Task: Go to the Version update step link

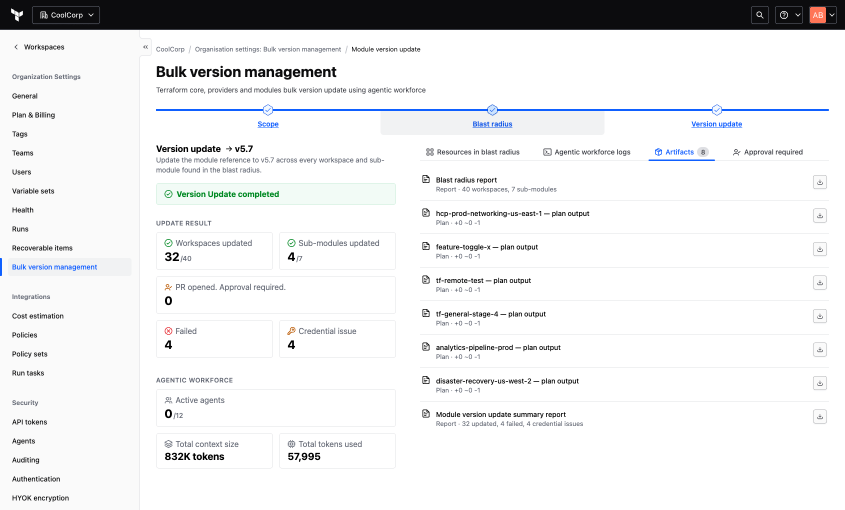Action: (x=717, y=124)
